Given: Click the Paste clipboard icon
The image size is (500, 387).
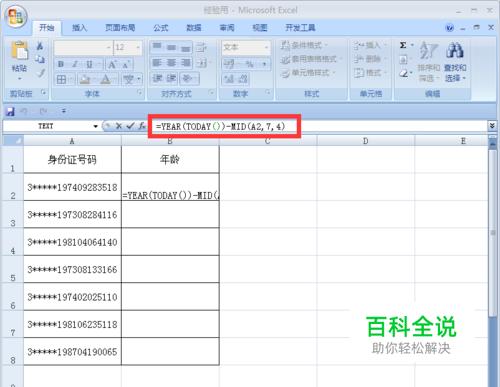Looking at the screenshot, I should 20,51.
